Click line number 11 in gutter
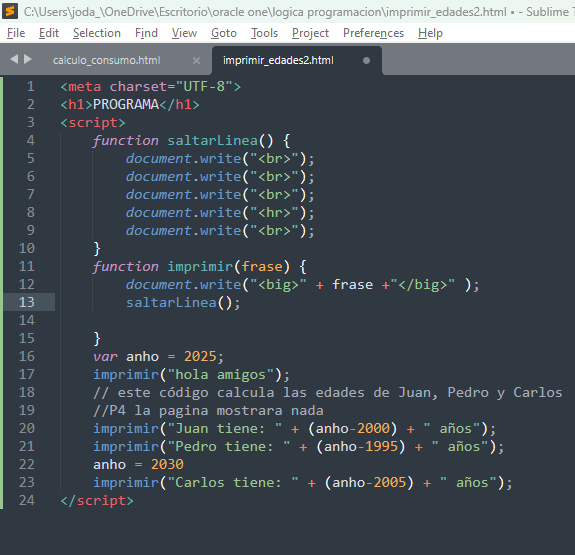The height and width of the screenshot is (555, 575). 27,266
